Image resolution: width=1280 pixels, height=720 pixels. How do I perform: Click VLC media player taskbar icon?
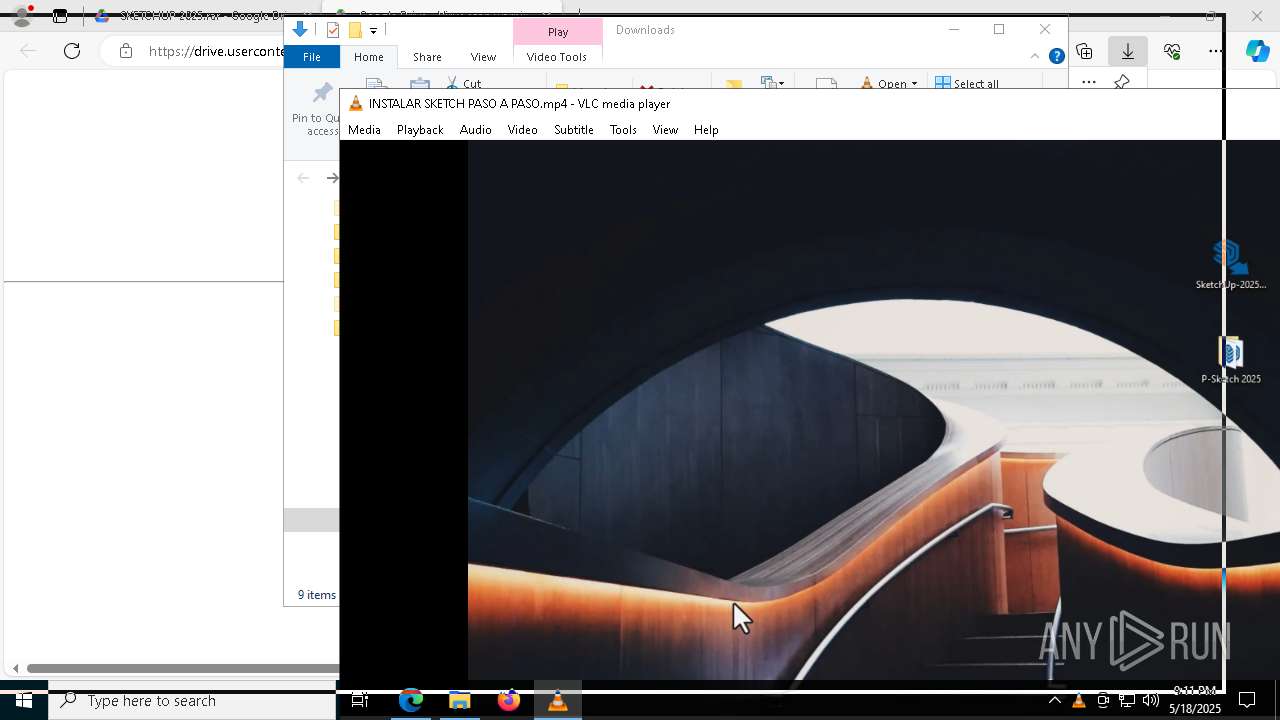pyautogui.click(x=558, y=701)
